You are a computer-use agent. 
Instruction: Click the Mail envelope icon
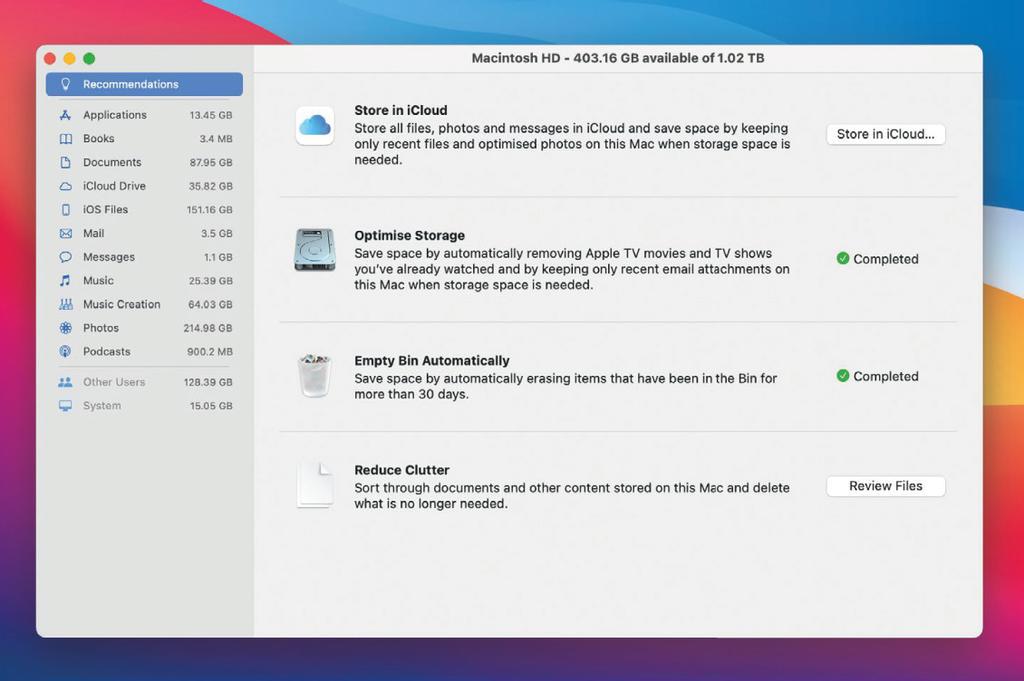click(x=65, y=233)
